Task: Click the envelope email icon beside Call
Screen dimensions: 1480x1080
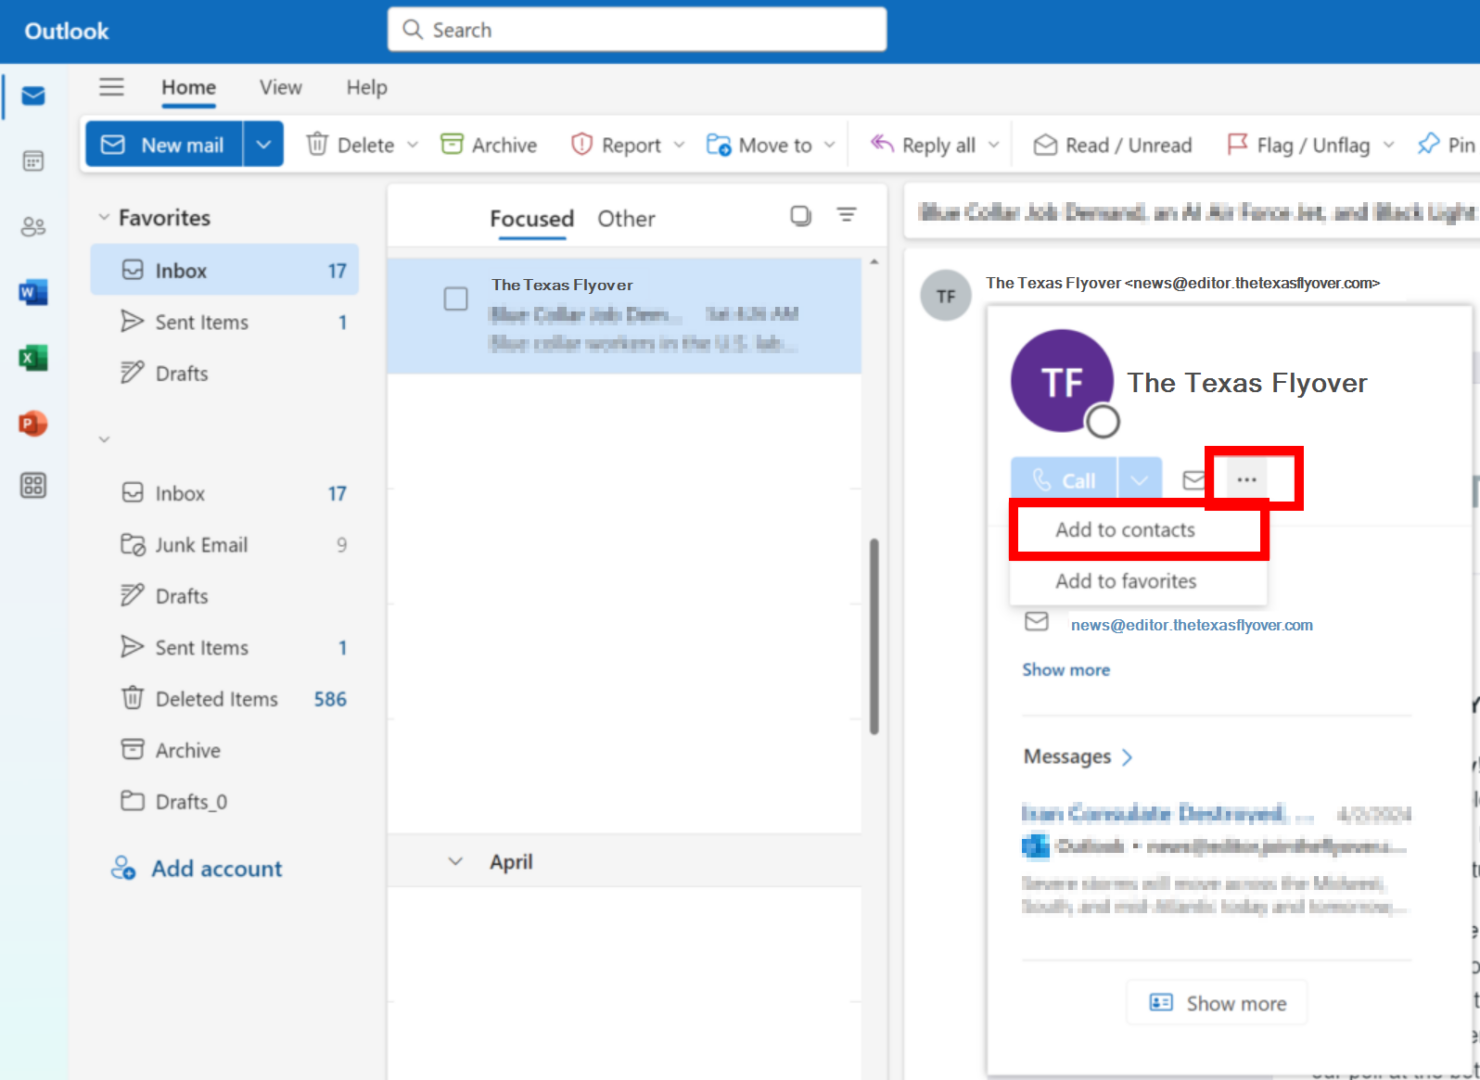Action: 1194,480
